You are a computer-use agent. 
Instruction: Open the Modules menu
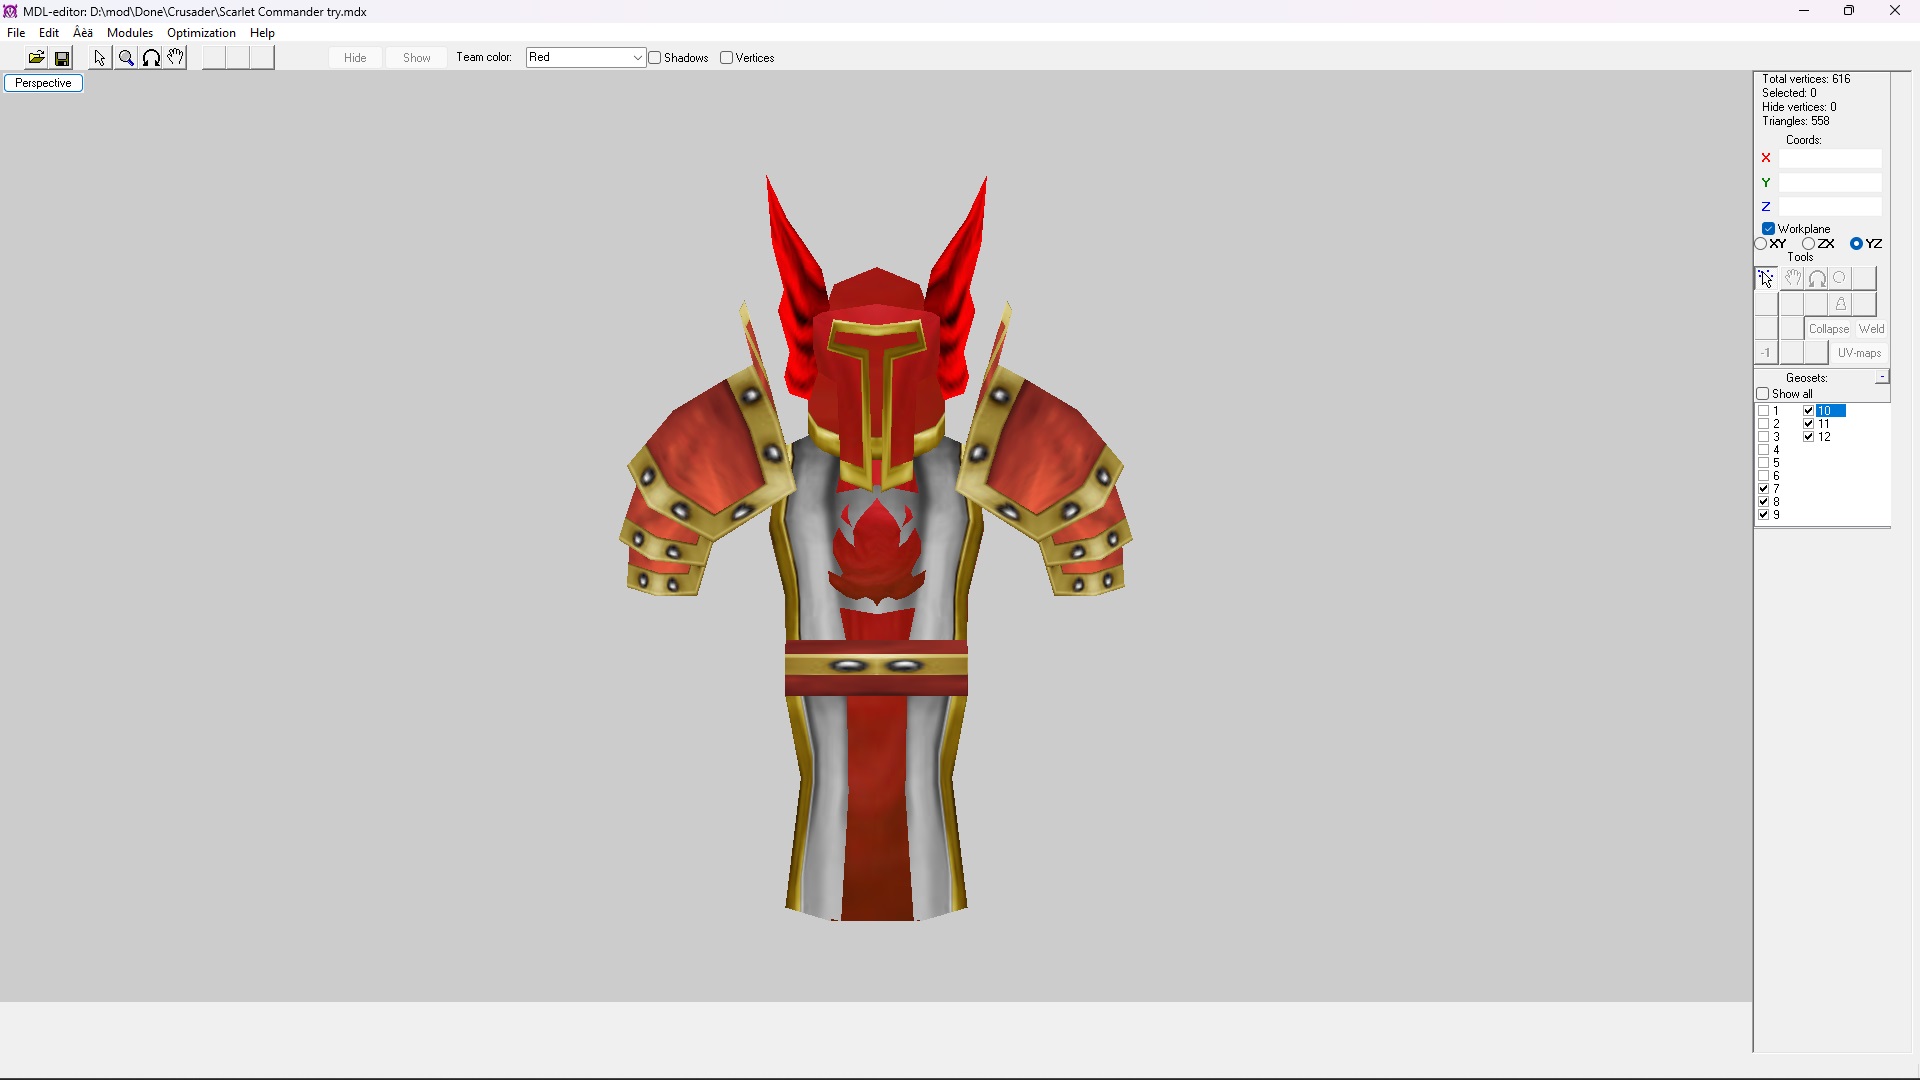(x=130, y=33)
